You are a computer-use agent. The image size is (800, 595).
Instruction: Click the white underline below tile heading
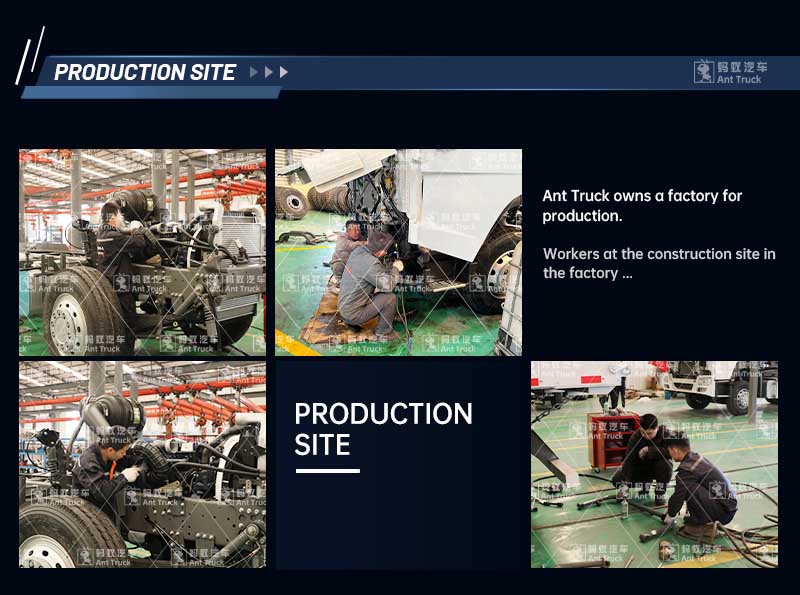[x=327, y=470]
